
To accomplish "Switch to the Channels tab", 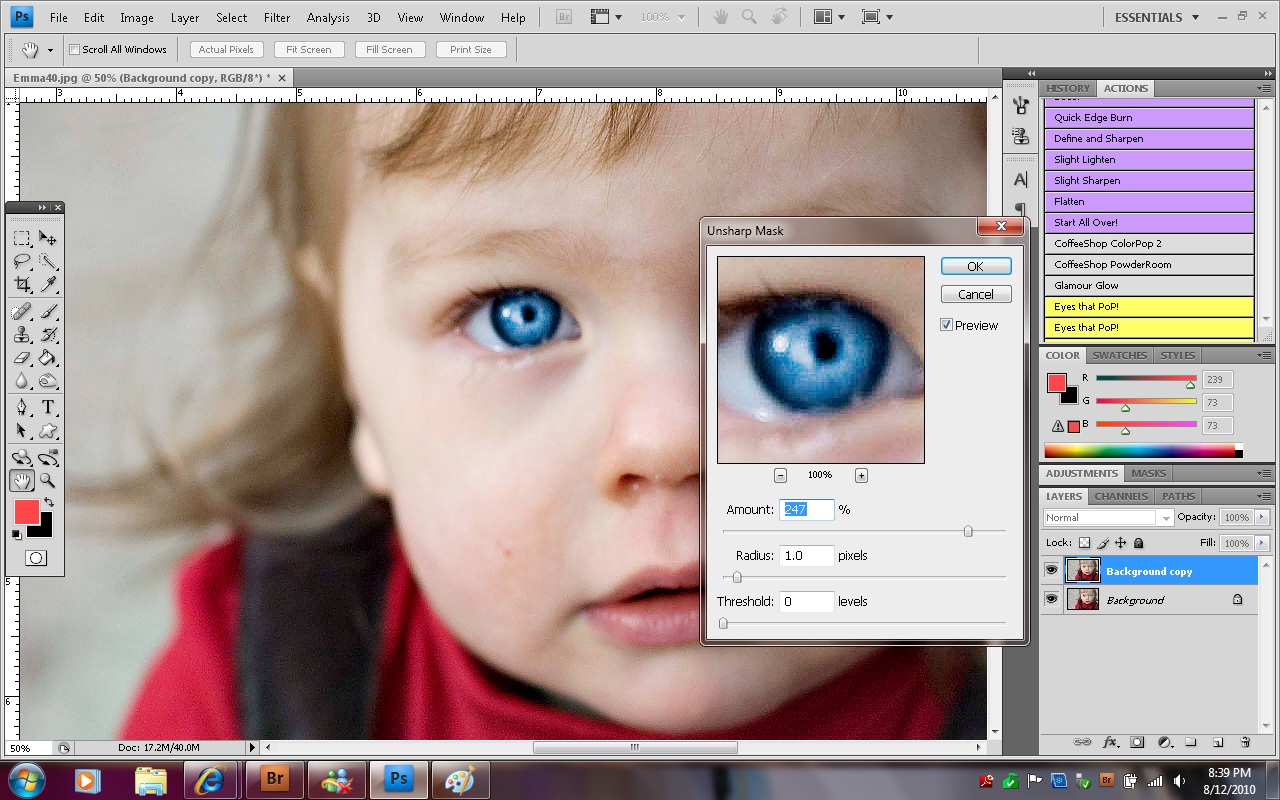I will [1121, 496].
